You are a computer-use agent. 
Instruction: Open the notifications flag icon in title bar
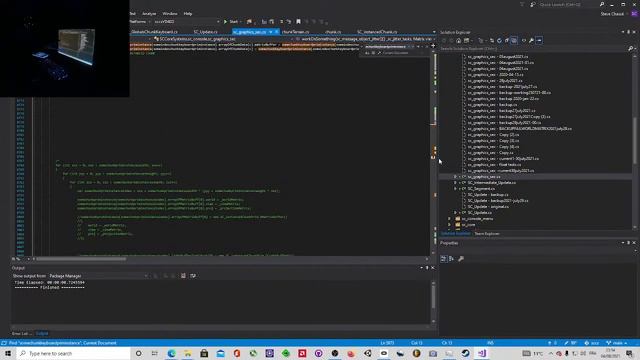[522, 4]
